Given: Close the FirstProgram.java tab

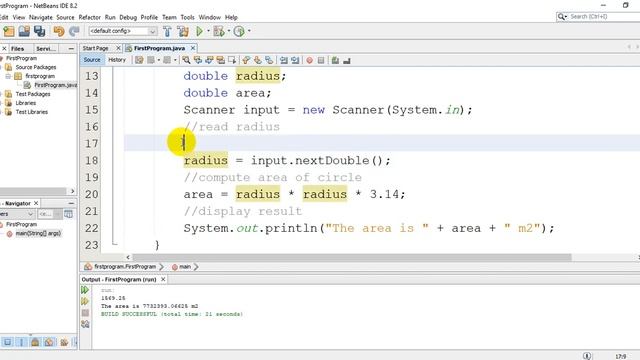Looking at the screenshot, I should [193, 48].
